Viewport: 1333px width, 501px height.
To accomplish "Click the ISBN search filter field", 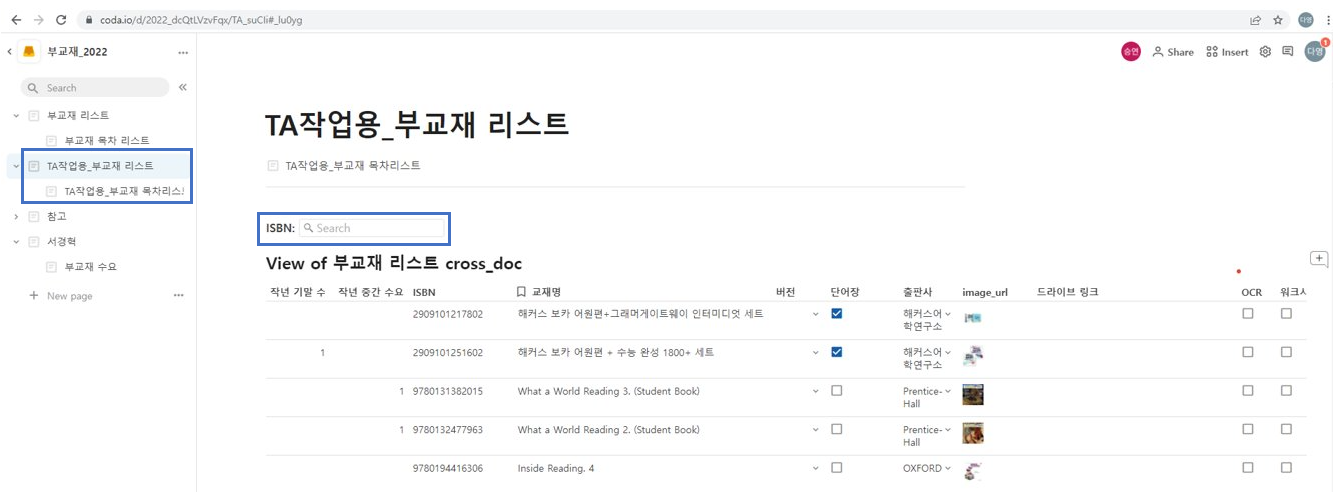I will (x=371, y=228).
